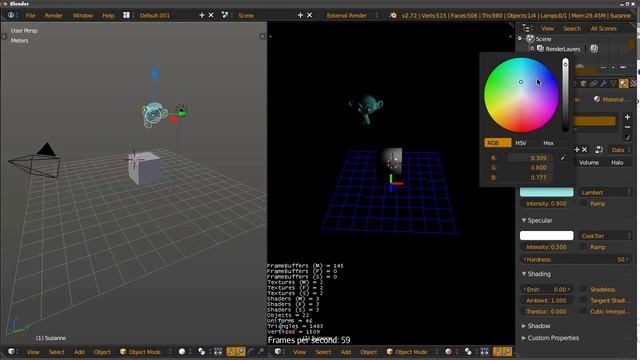640x360 pixels.
Task: Select left viewport rotate manipulator arc
Action: tap(251, 351)
